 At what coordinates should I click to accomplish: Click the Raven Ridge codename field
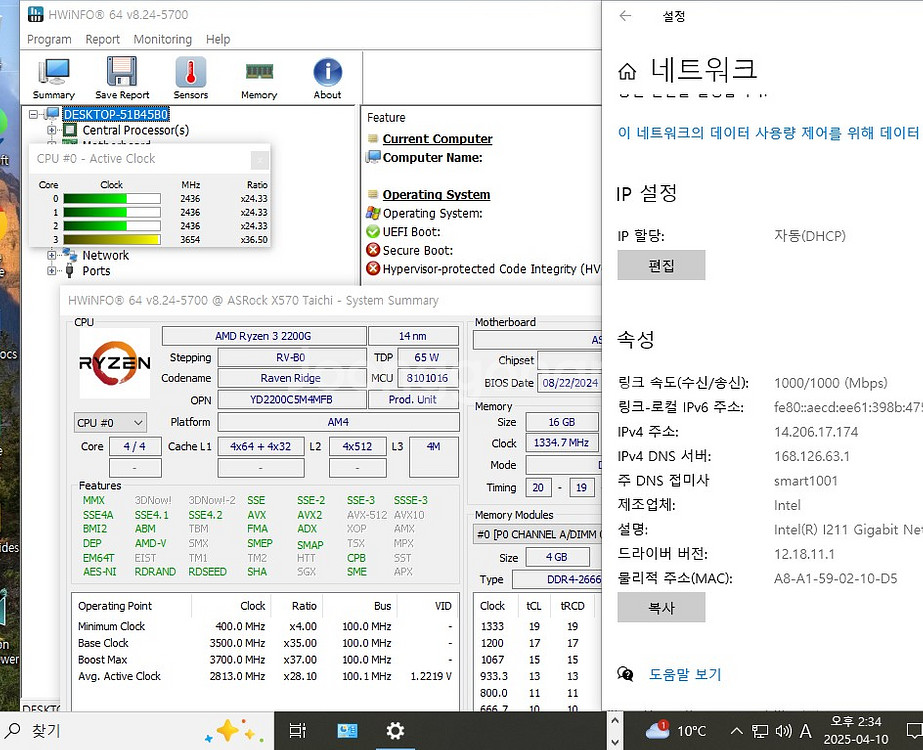click(291, 378)
